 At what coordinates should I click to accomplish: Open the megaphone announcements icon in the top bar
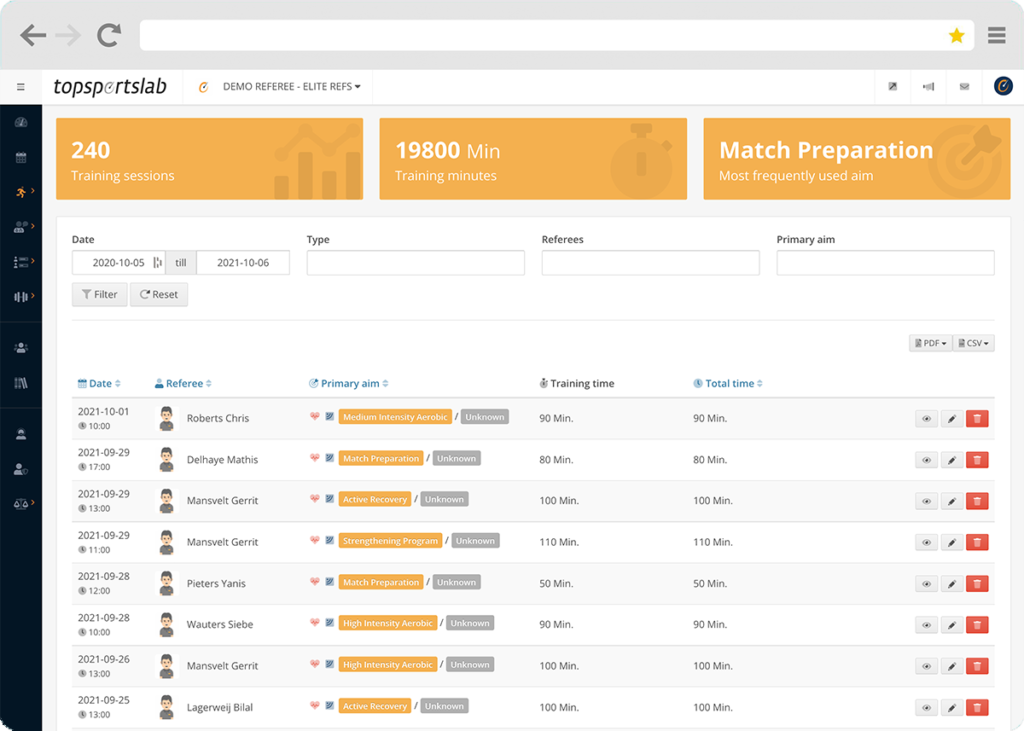928,86
